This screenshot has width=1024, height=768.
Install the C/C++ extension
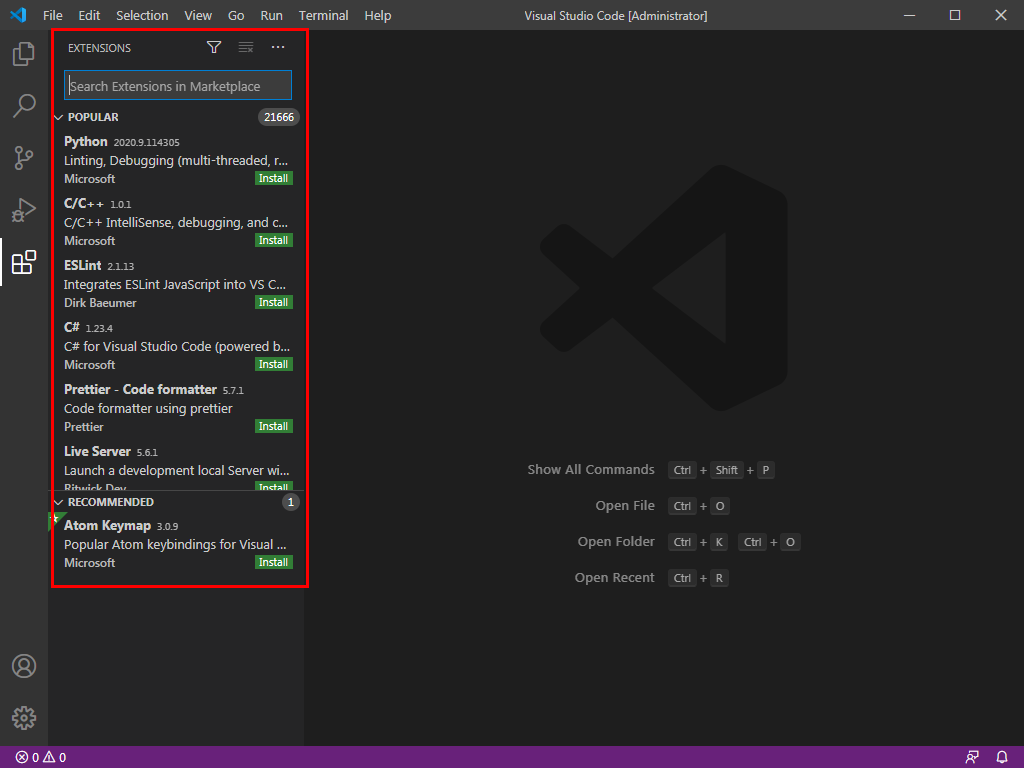click(274, 240)
